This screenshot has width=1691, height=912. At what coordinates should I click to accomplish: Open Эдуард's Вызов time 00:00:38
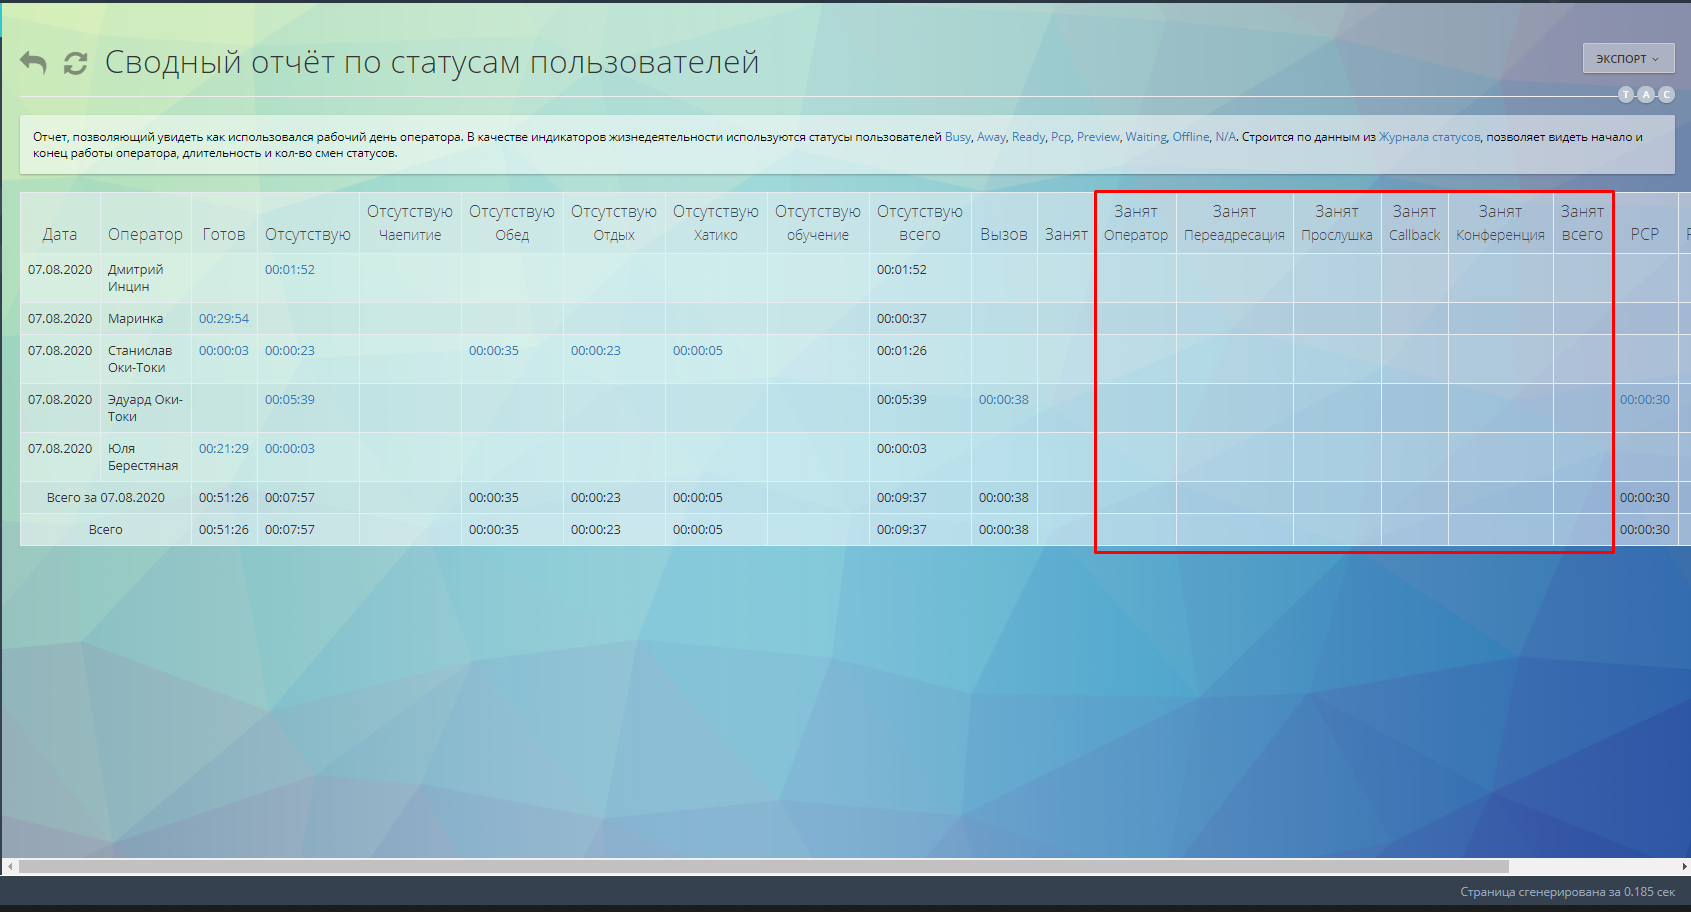pyautogui.click(x=1003, y=400)
